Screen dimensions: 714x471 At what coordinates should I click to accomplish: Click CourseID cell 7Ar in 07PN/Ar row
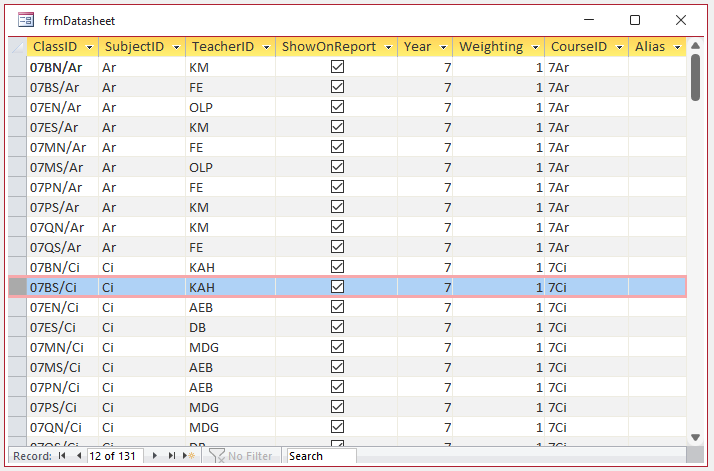(x=586, y=187)
